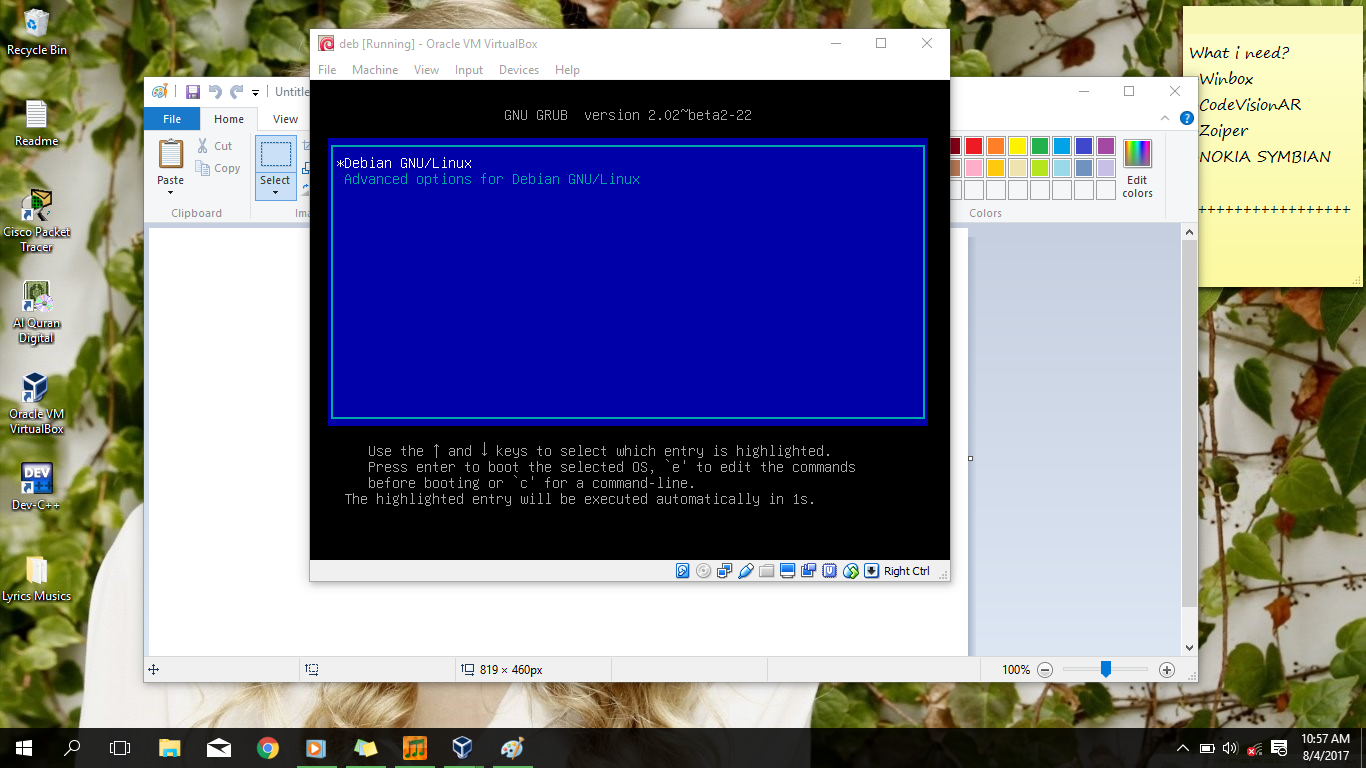1366x768 pixels.
Task: Open the Paint File tab
Action: pos(172,119)
